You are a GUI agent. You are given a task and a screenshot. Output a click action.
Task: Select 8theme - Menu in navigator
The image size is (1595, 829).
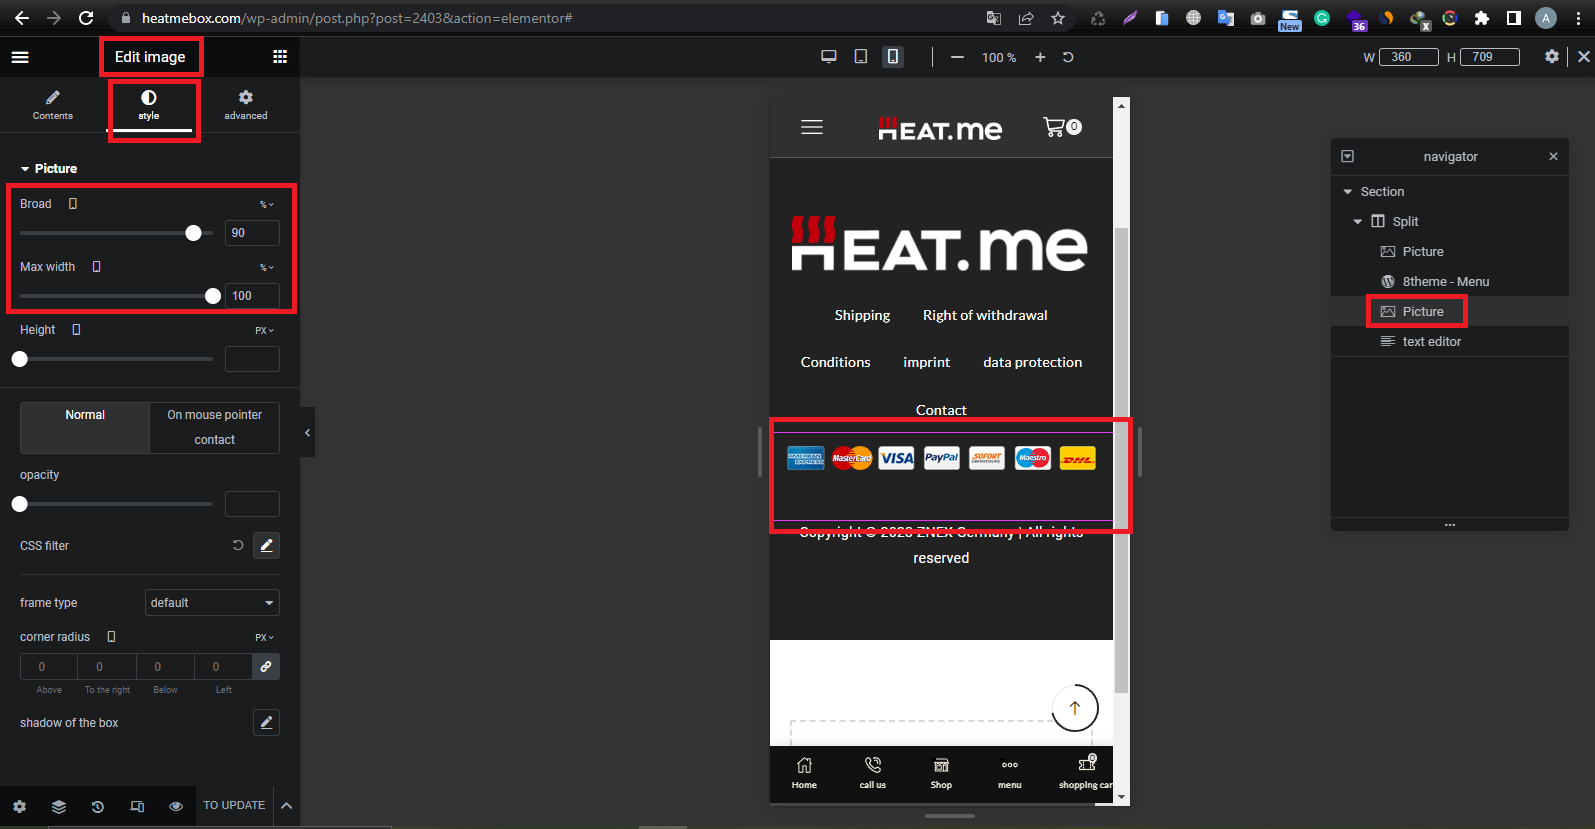point(1450,282)
